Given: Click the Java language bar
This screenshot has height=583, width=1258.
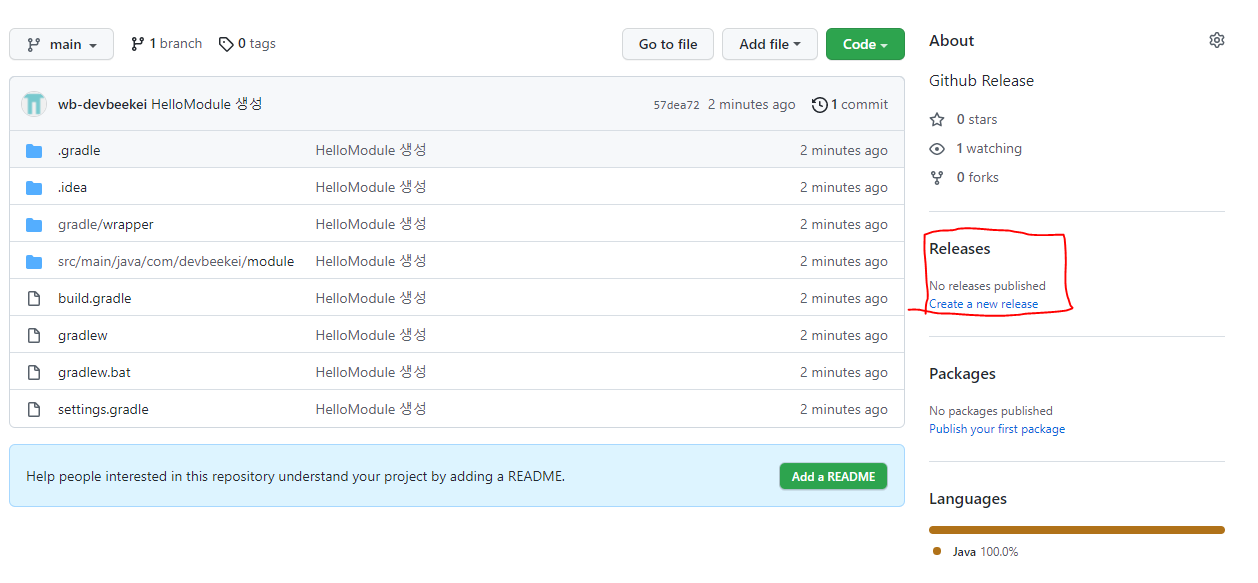Looking at the screenshot, I should click(1077, 530).
